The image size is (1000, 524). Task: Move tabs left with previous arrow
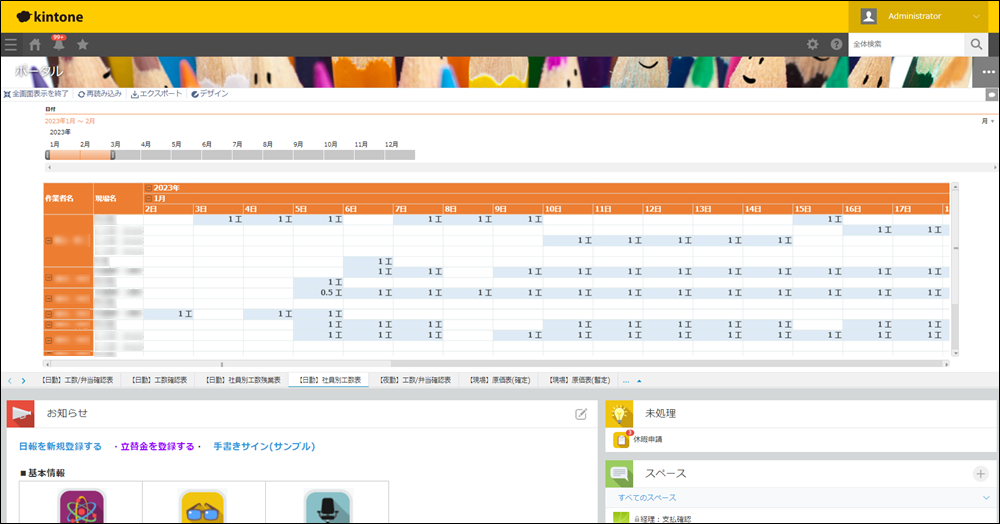(x=10, y=381)
